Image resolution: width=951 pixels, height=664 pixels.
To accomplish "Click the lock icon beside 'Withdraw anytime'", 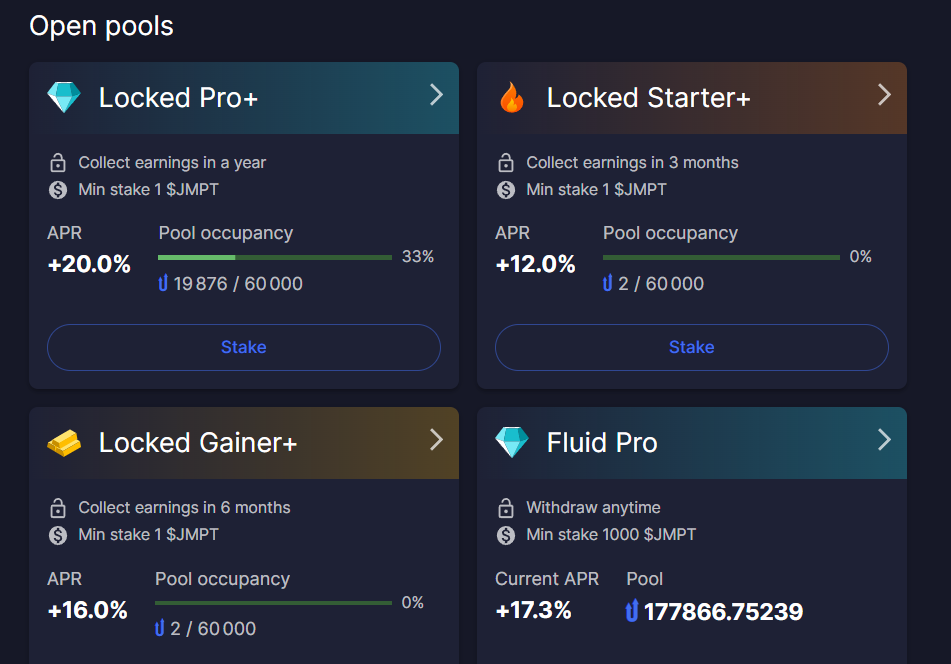I will (506, 508).
